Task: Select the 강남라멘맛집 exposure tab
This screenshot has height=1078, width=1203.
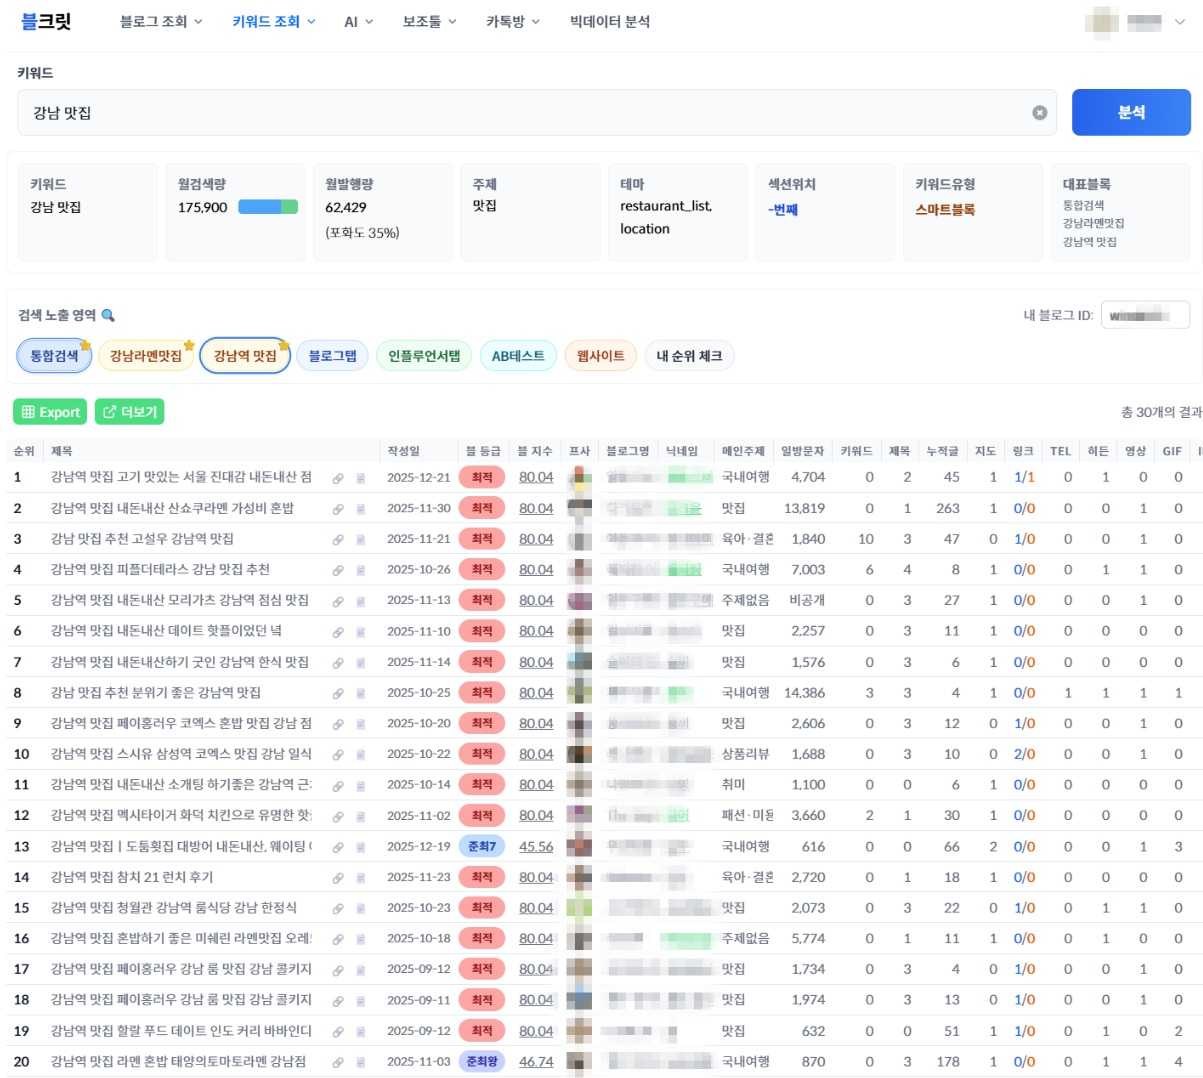Action: coord(146,356)
